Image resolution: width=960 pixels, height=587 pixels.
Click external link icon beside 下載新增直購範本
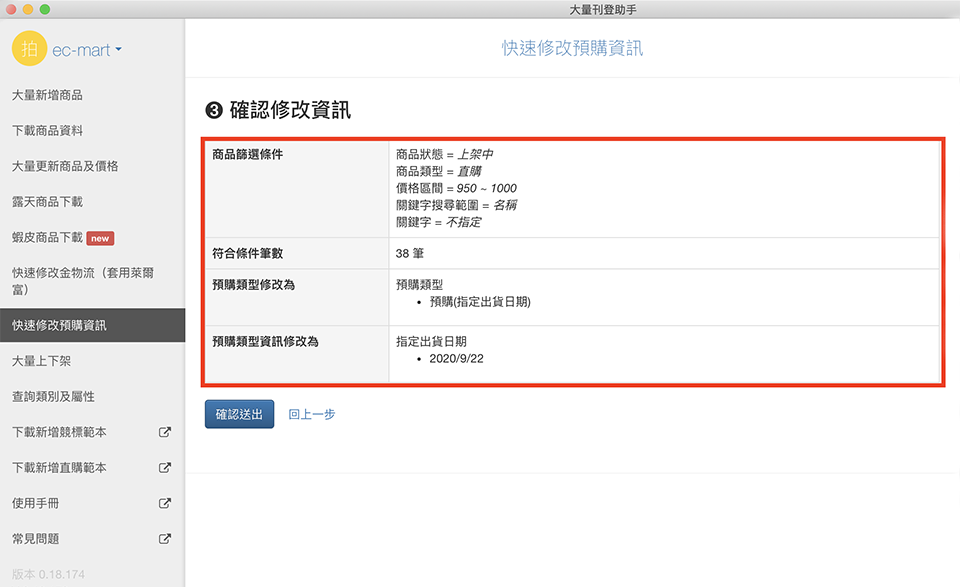[165, 468]
